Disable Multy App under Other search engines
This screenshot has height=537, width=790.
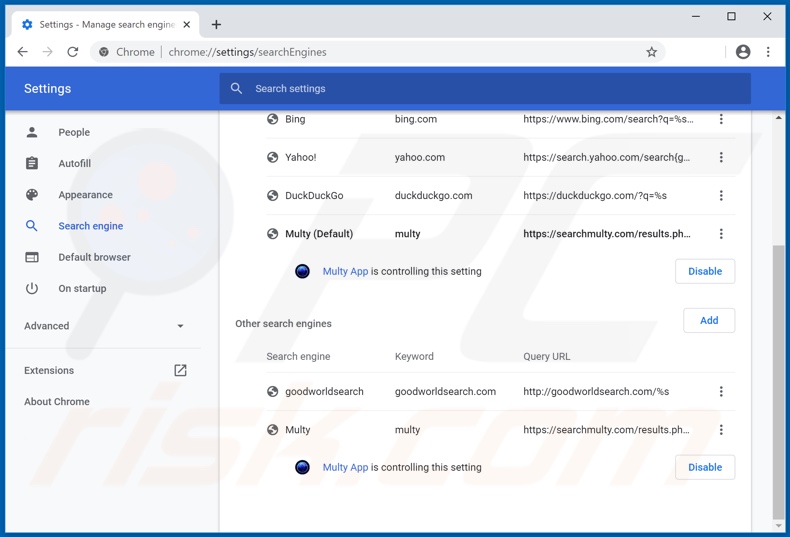[705, 467]
